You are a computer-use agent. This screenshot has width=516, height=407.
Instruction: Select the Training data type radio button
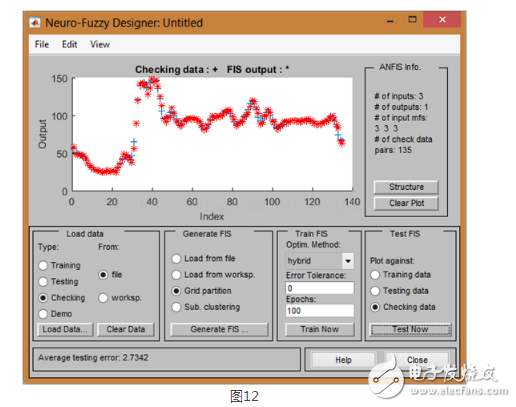tap(43, 266)
